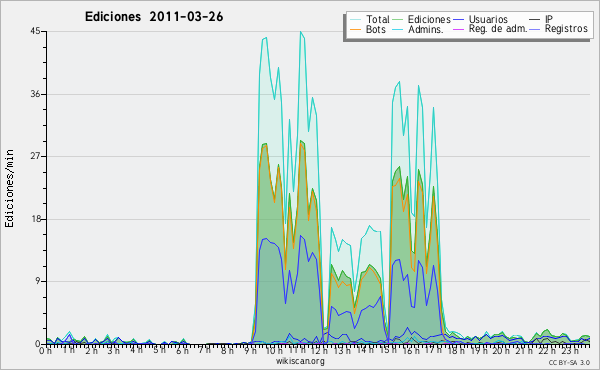Select the 'Ediciones' legend label
The height and width of the screenshot is (370, 600).
coord(429,19)
